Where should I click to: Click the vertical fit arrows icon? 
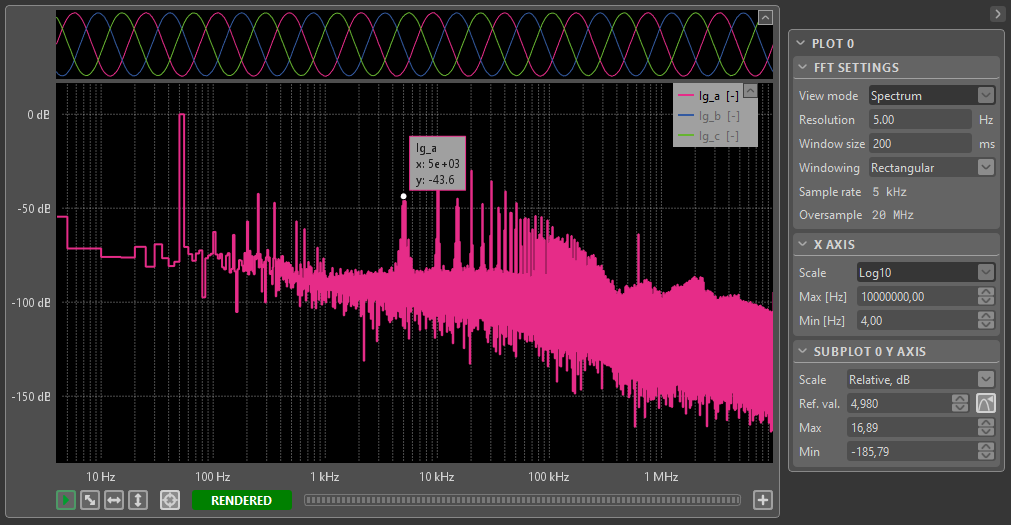pos(139,500)
